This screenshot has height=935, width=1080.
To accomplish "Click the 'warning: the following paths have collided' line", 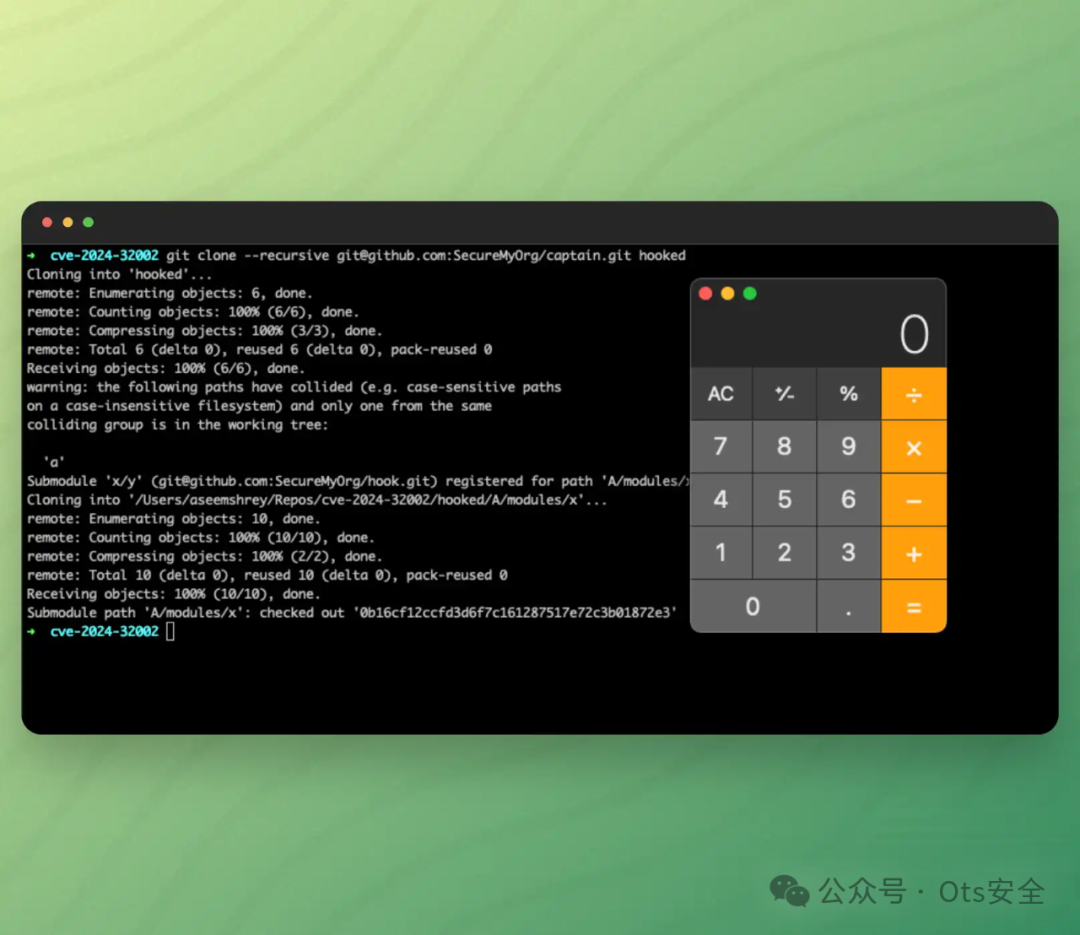I will point(294,387).
